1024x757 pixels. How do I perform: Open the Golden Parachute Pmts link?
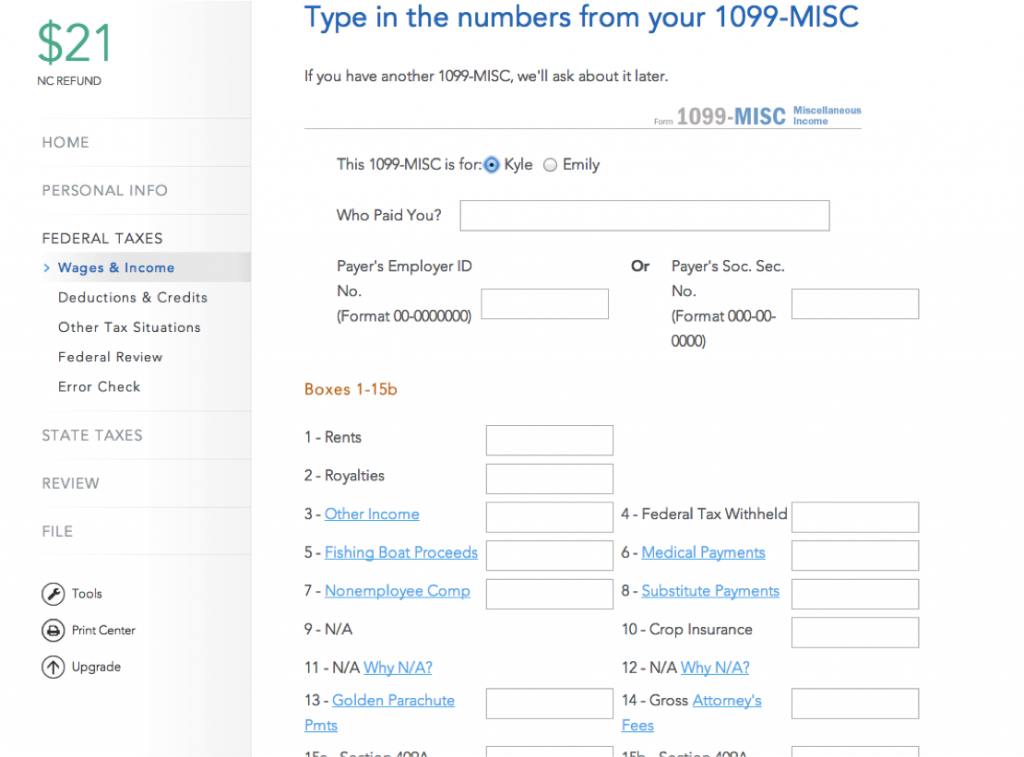coord(392,700)
